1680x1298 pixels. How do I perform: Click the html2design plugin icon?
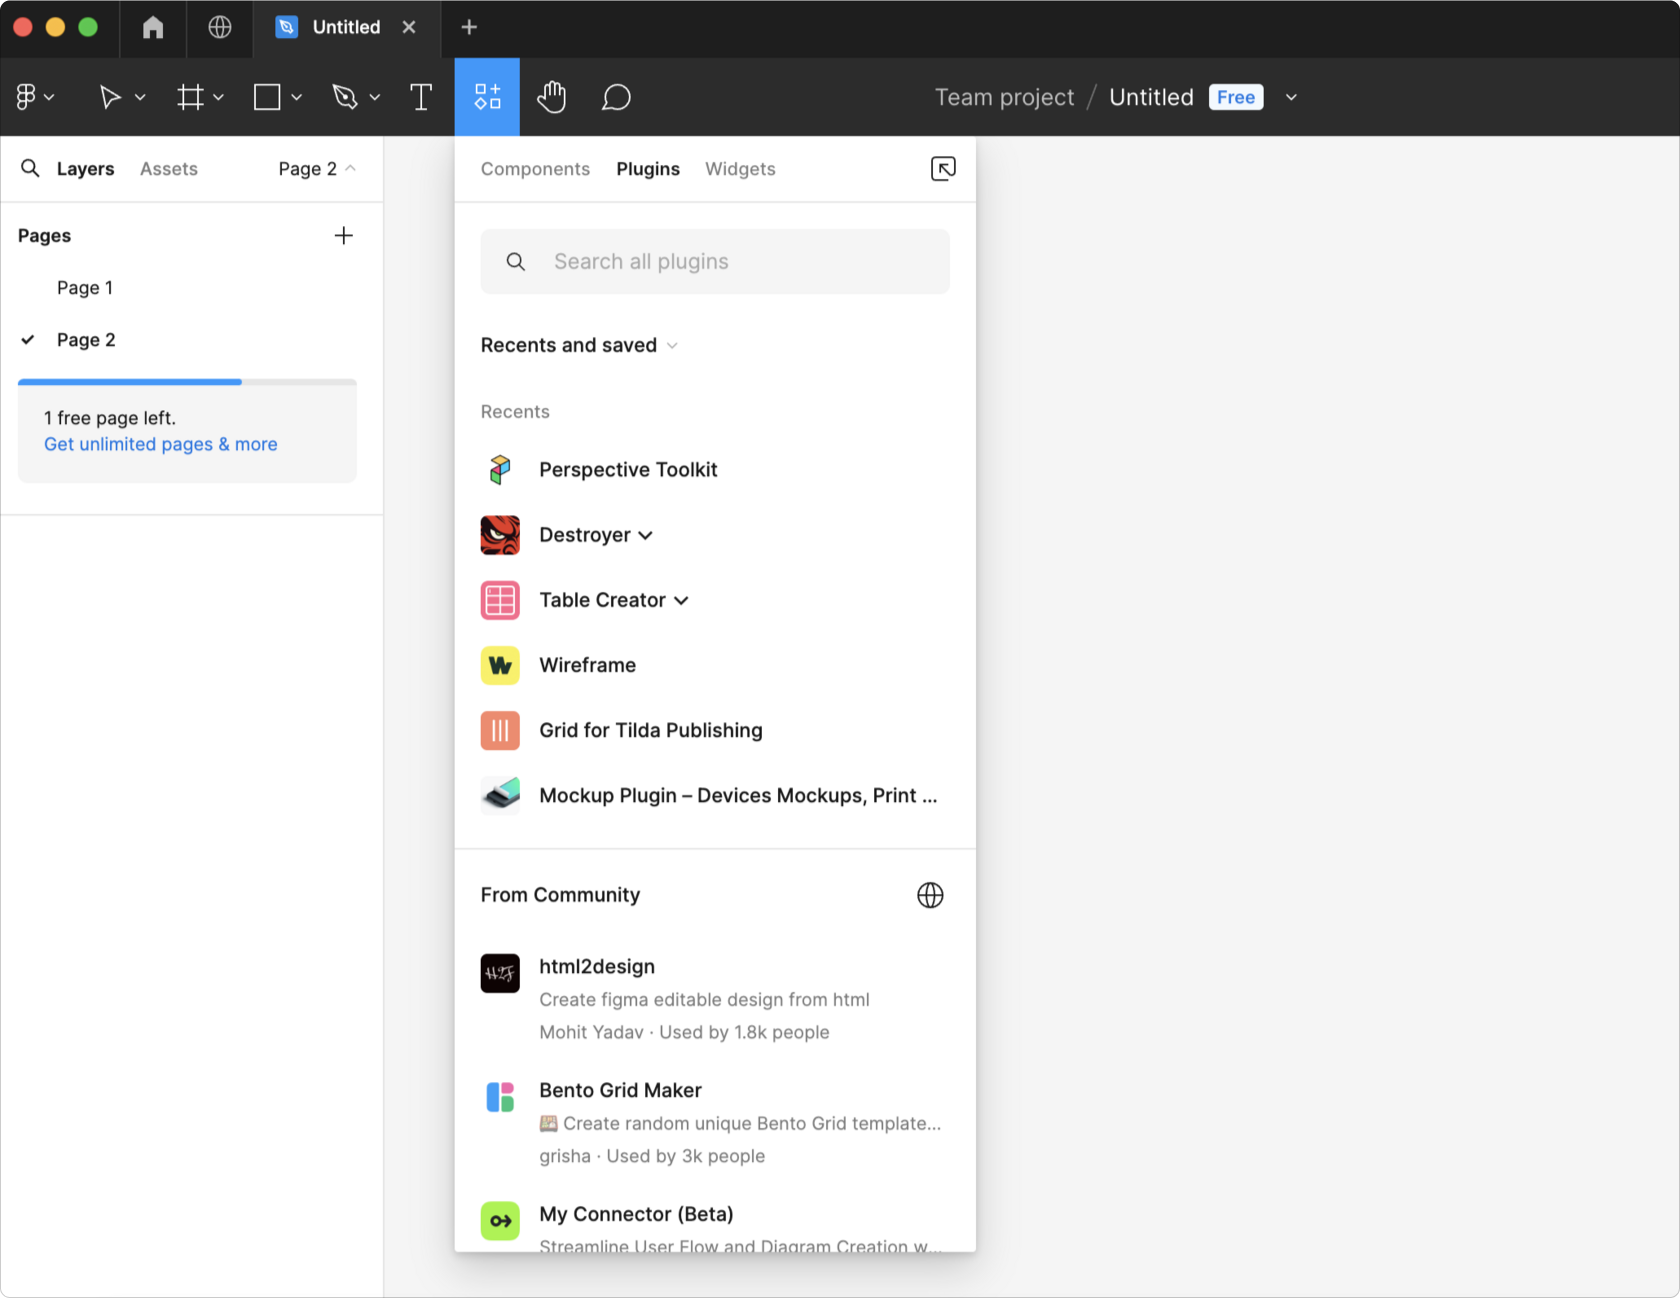(500, 973)
